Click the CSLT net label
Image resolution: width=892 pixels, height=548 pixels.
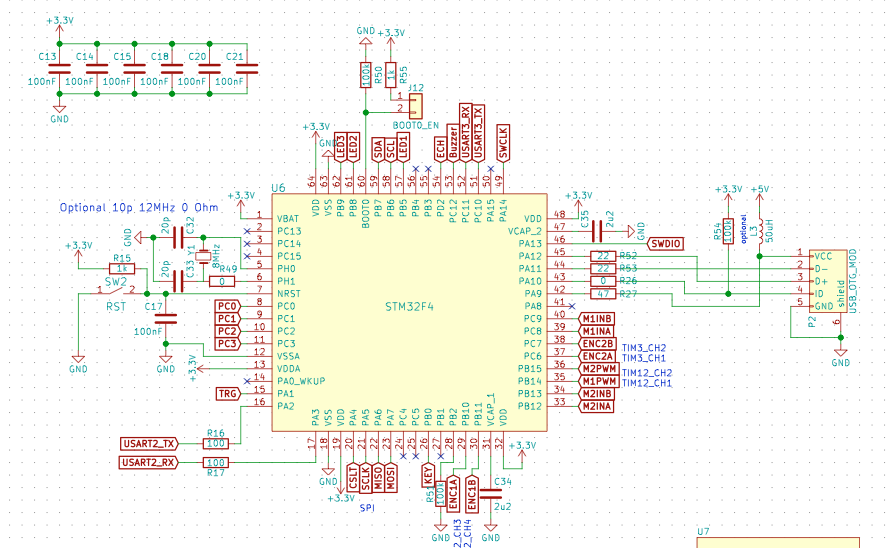(353, 477)
